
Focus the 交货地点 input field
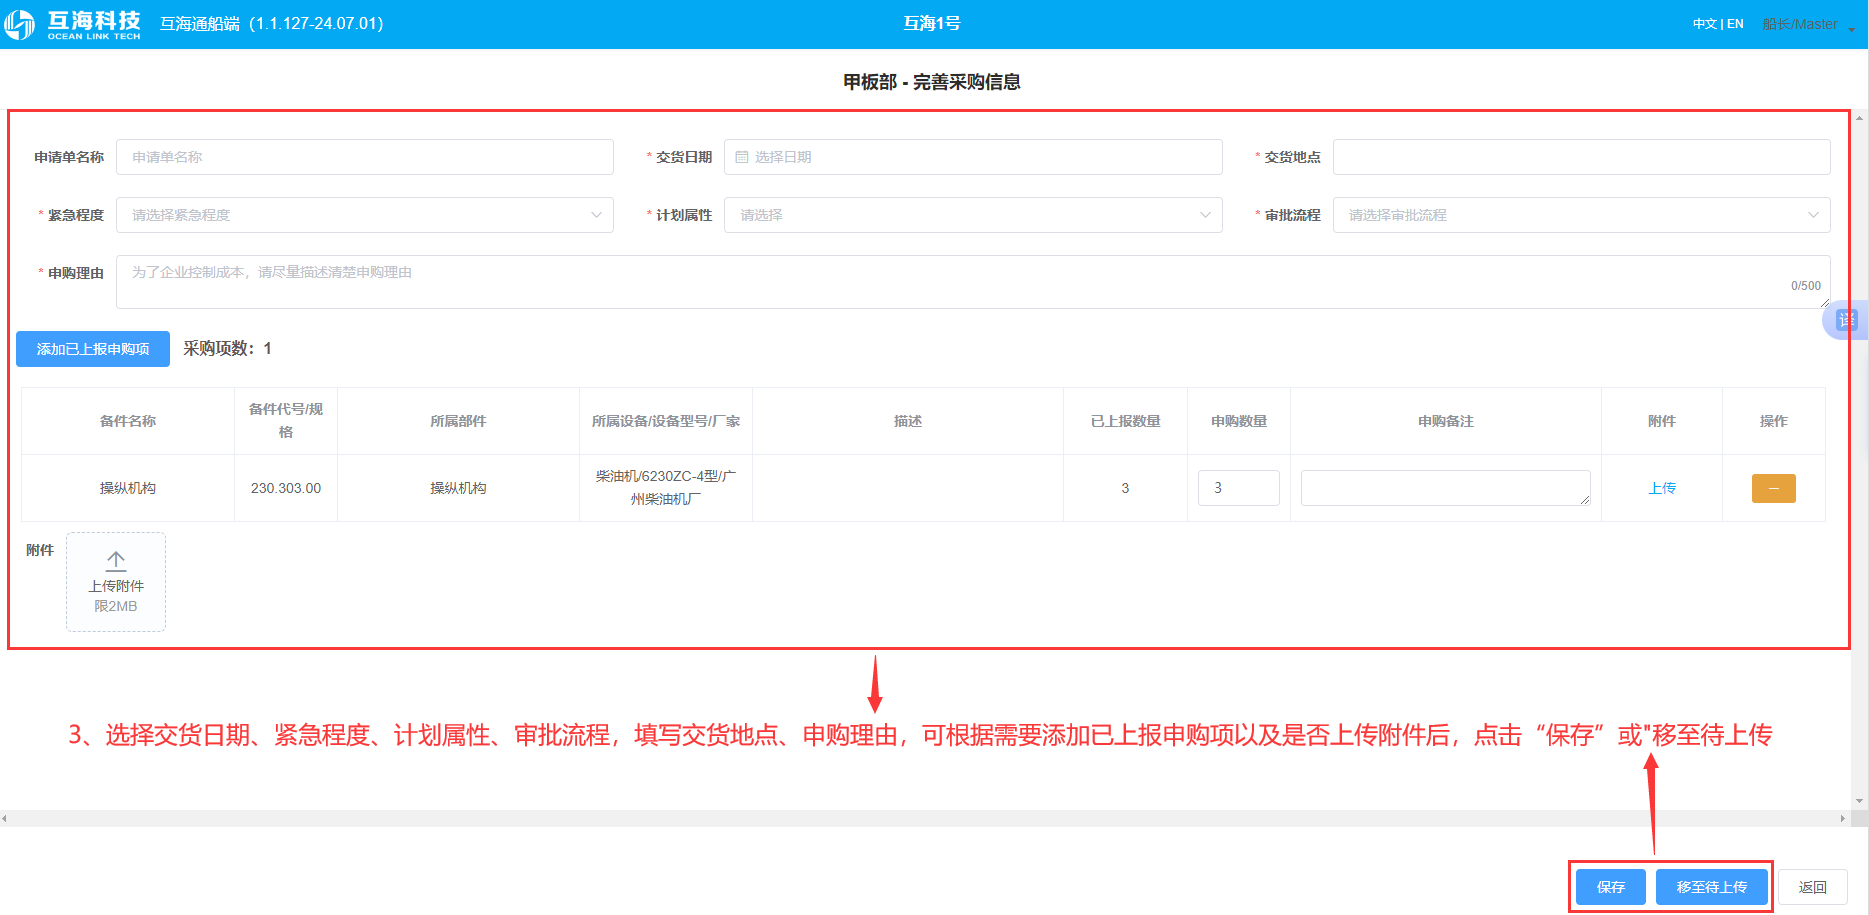[1581, 157]
